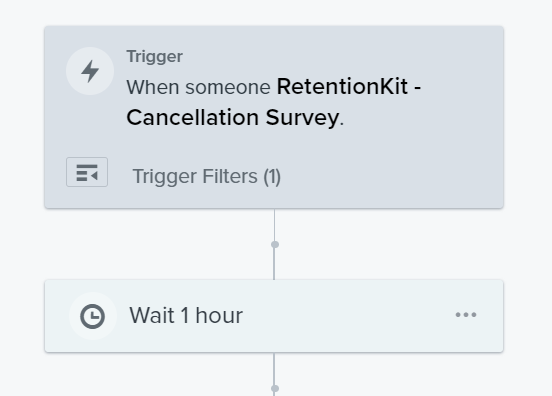Expand the Trigger Filters (1) label
The height and width of the screenshot is (396, 552).
(x=206, y=176)
